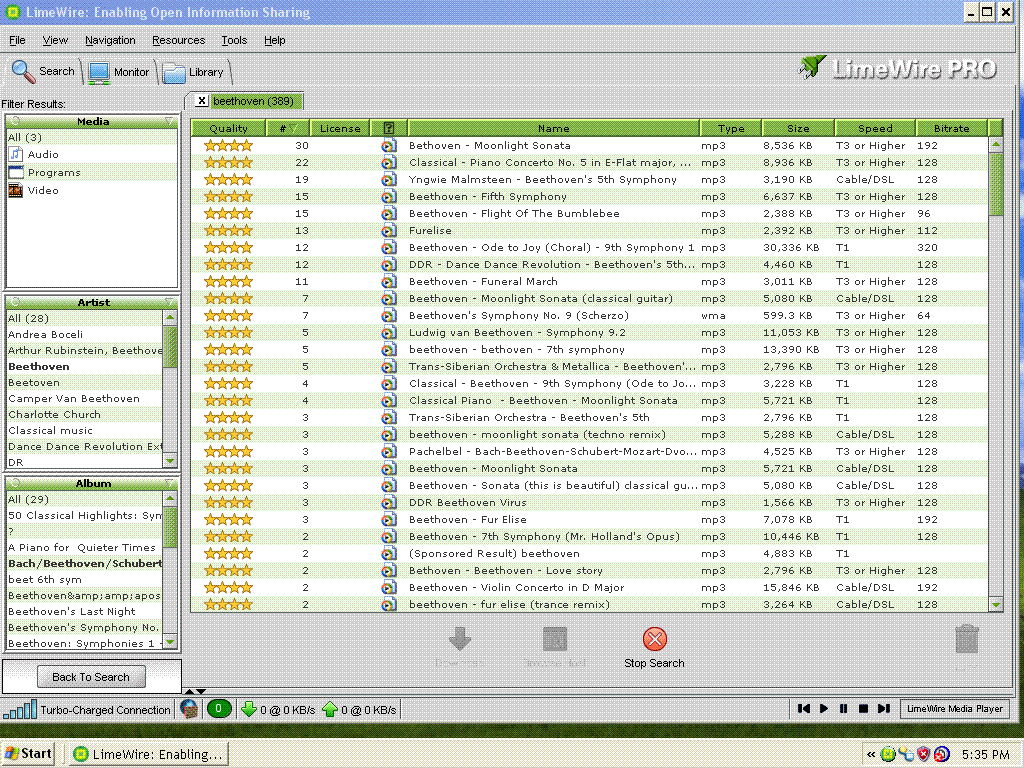Sort results by Type column
Screen dimensions: 1024x768
pyautogui.click(x=731, y=128)
